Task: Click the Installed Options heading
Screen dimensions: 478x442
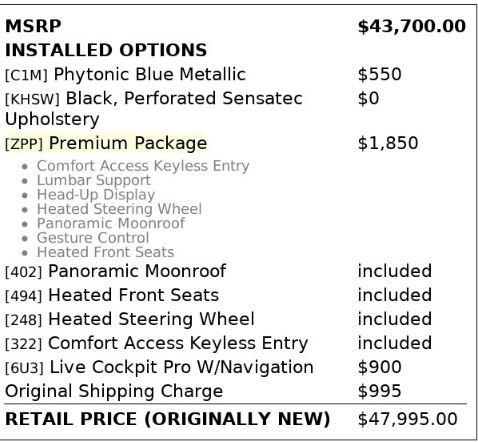Action: [106, 50]
